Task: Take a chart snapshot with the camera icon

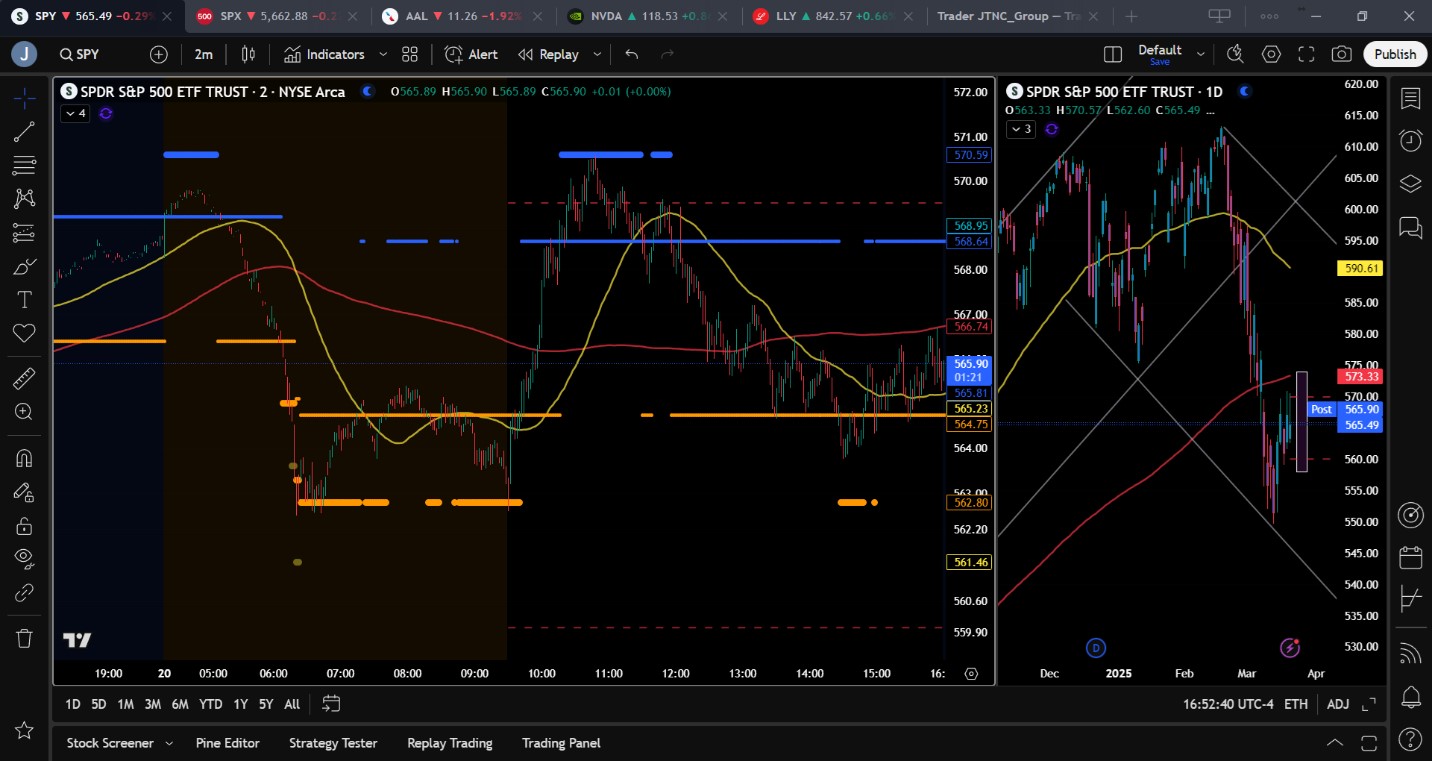Action: coord(1342,54)
